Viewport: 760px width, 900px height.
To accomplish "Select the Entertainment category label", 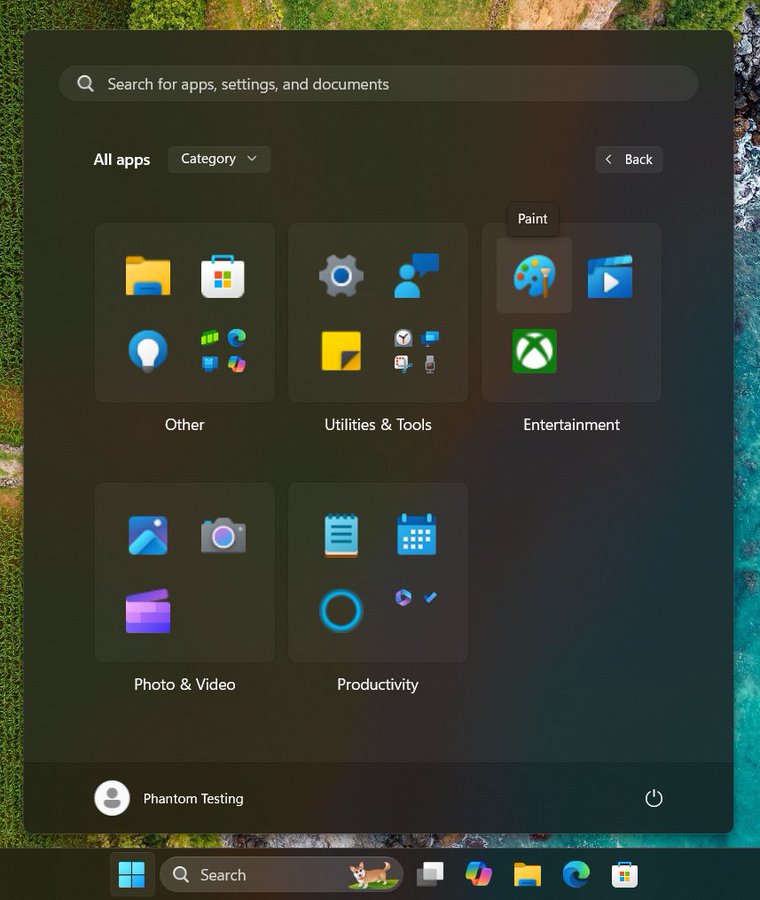I will [x=571, y=425].
